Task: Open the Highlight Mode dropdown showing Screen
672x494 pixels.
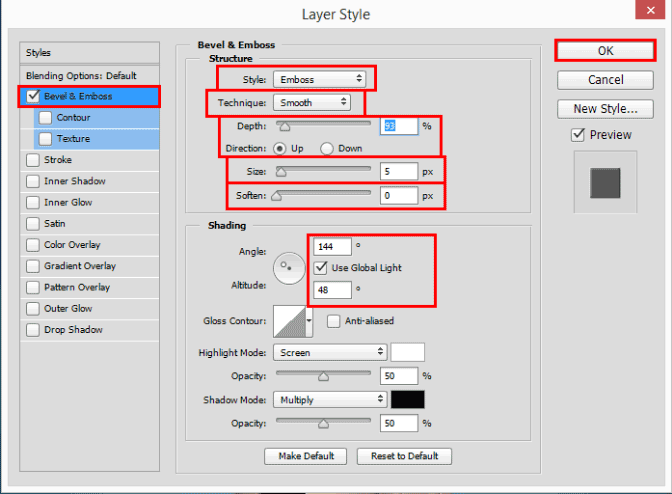Action: coord(330,352)
